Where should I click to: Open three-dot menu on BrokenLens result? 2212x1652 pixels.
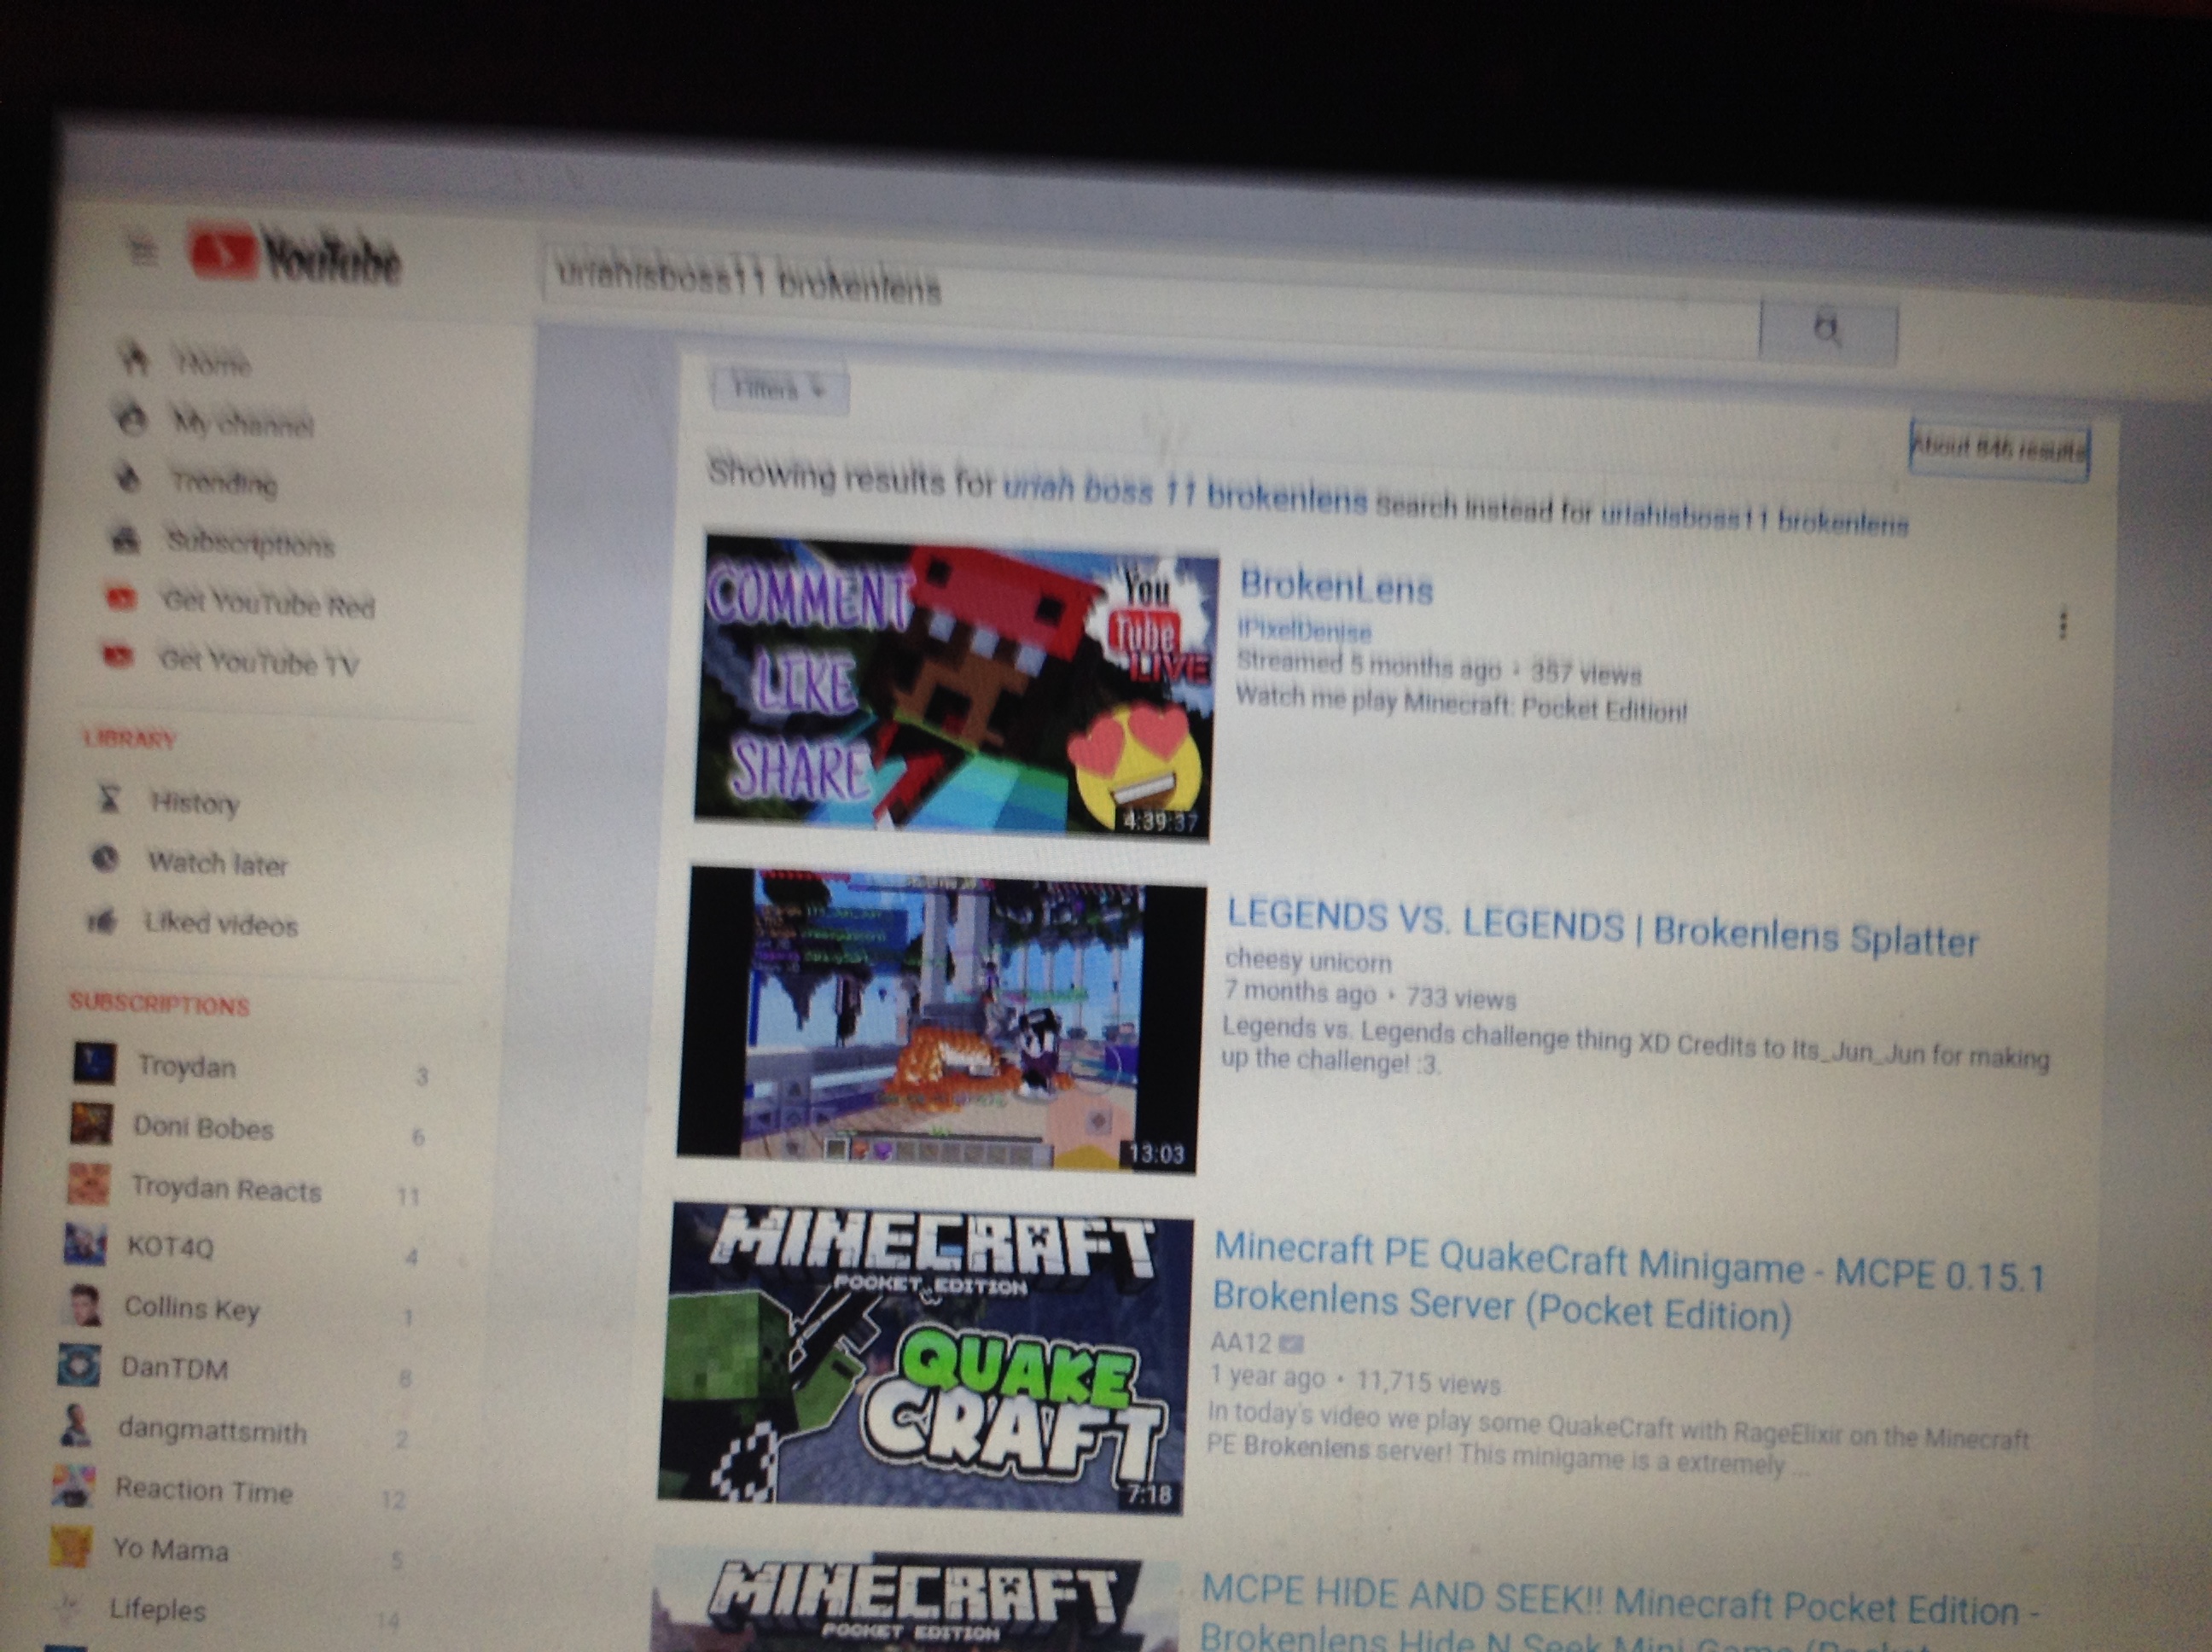click(2062, 623)
